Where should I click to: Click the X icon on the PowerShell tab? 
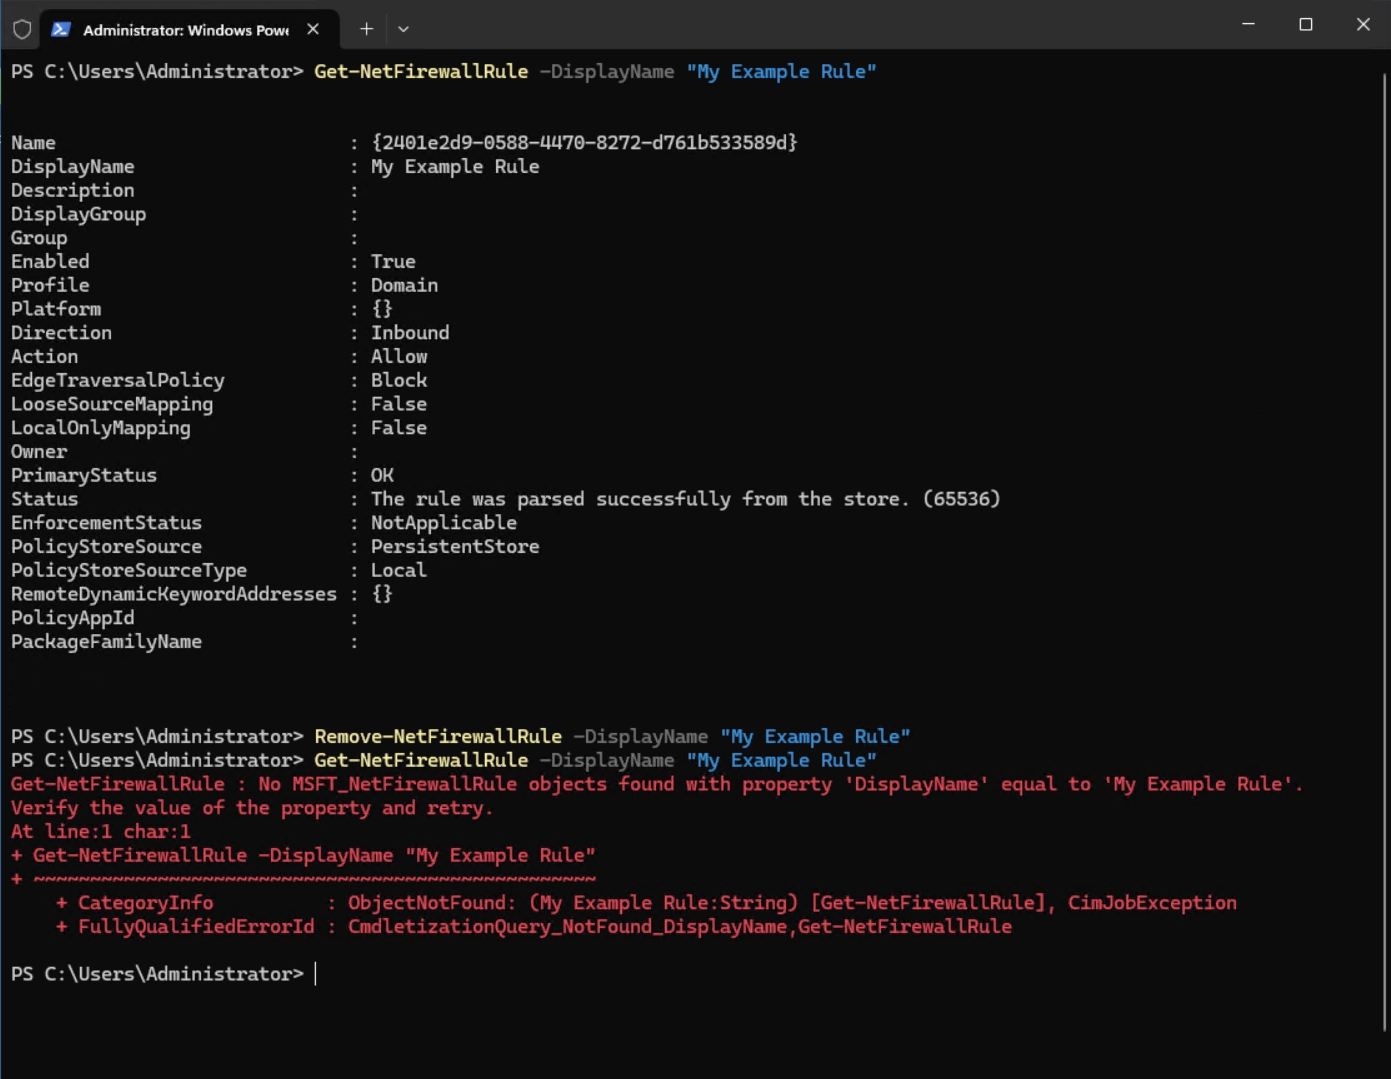[312, 29]
